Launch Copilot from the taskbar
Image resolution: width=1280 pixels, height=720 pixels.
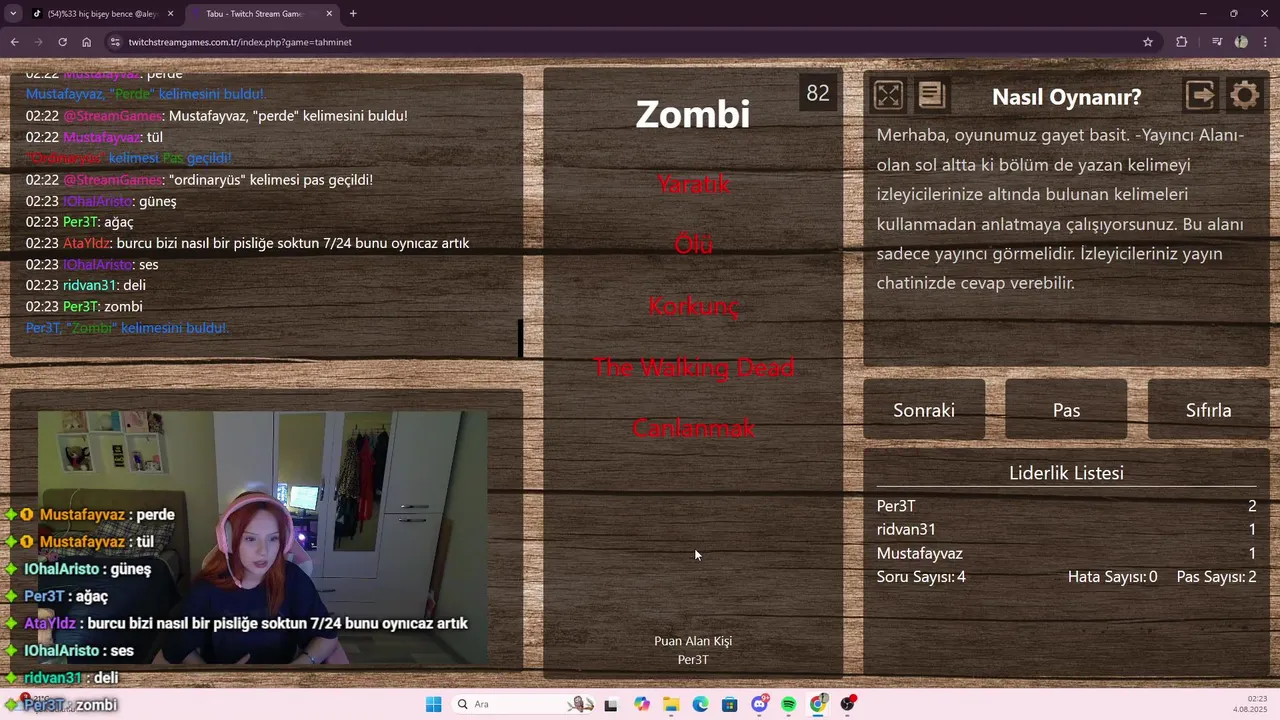pyautogui.click(x=641, y=704)
